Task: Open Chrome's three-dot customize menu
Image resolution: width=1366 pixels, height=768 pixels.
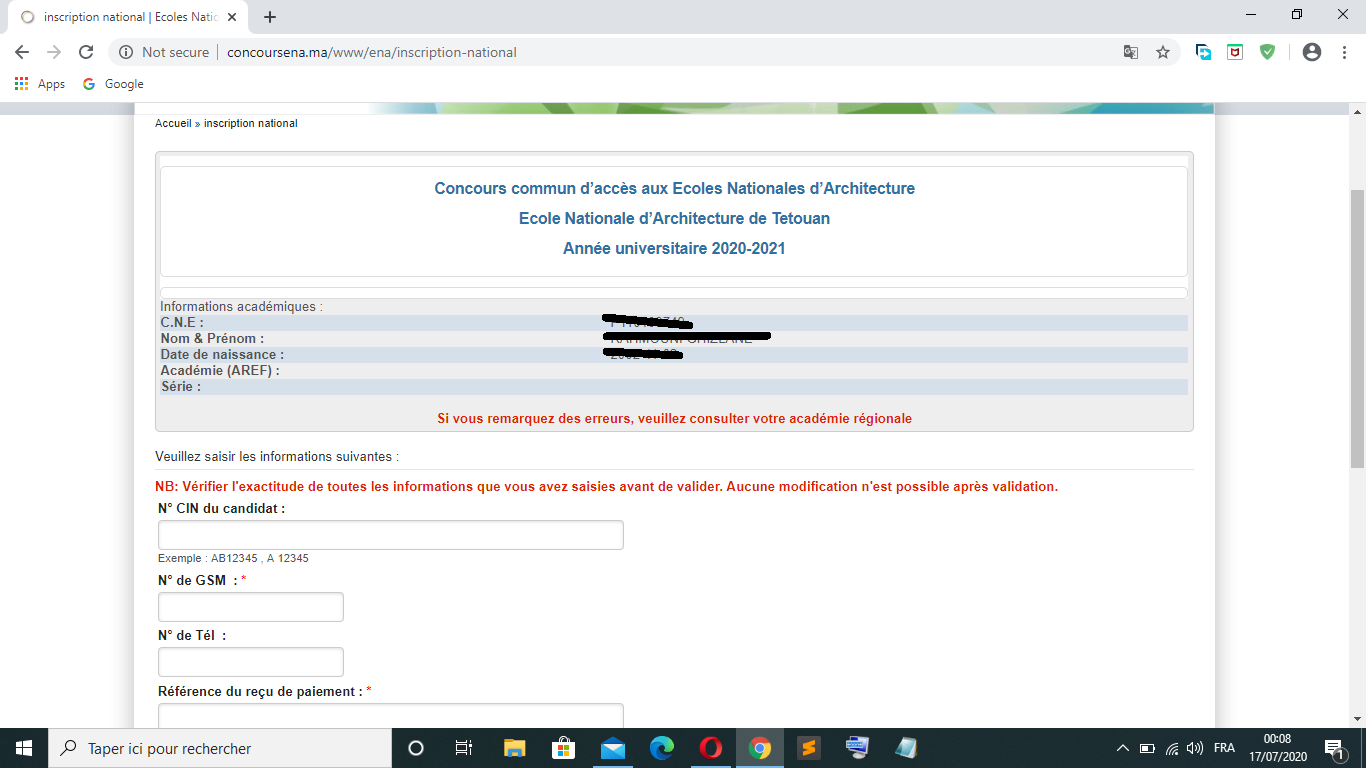Action: [x=1343, y=52]
